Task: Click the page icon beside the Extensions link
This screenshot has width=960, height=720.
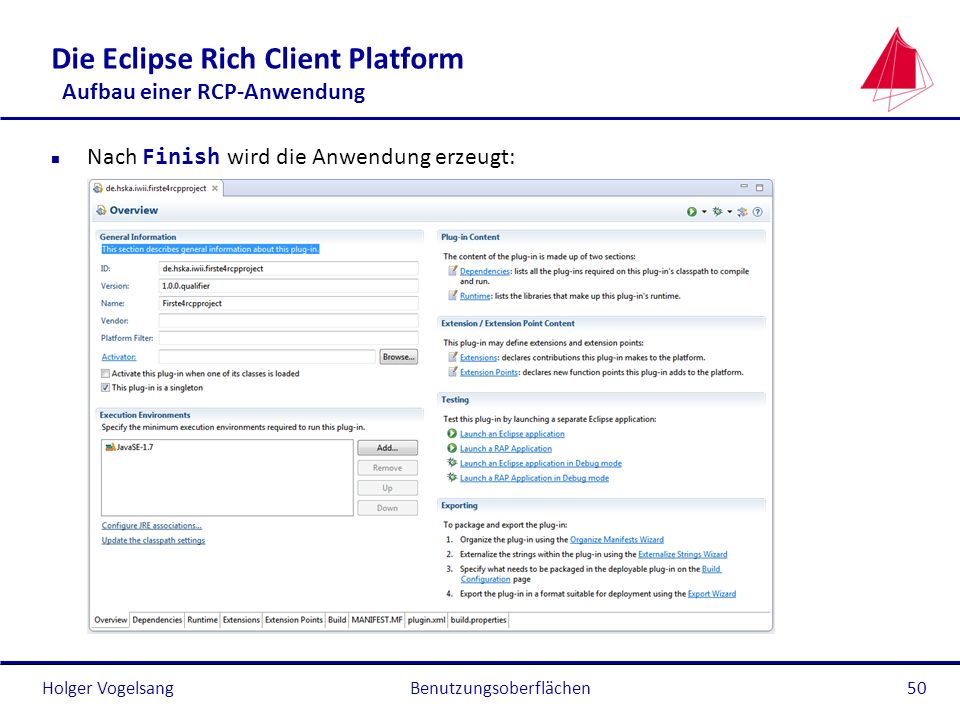Action: [452, 358]
